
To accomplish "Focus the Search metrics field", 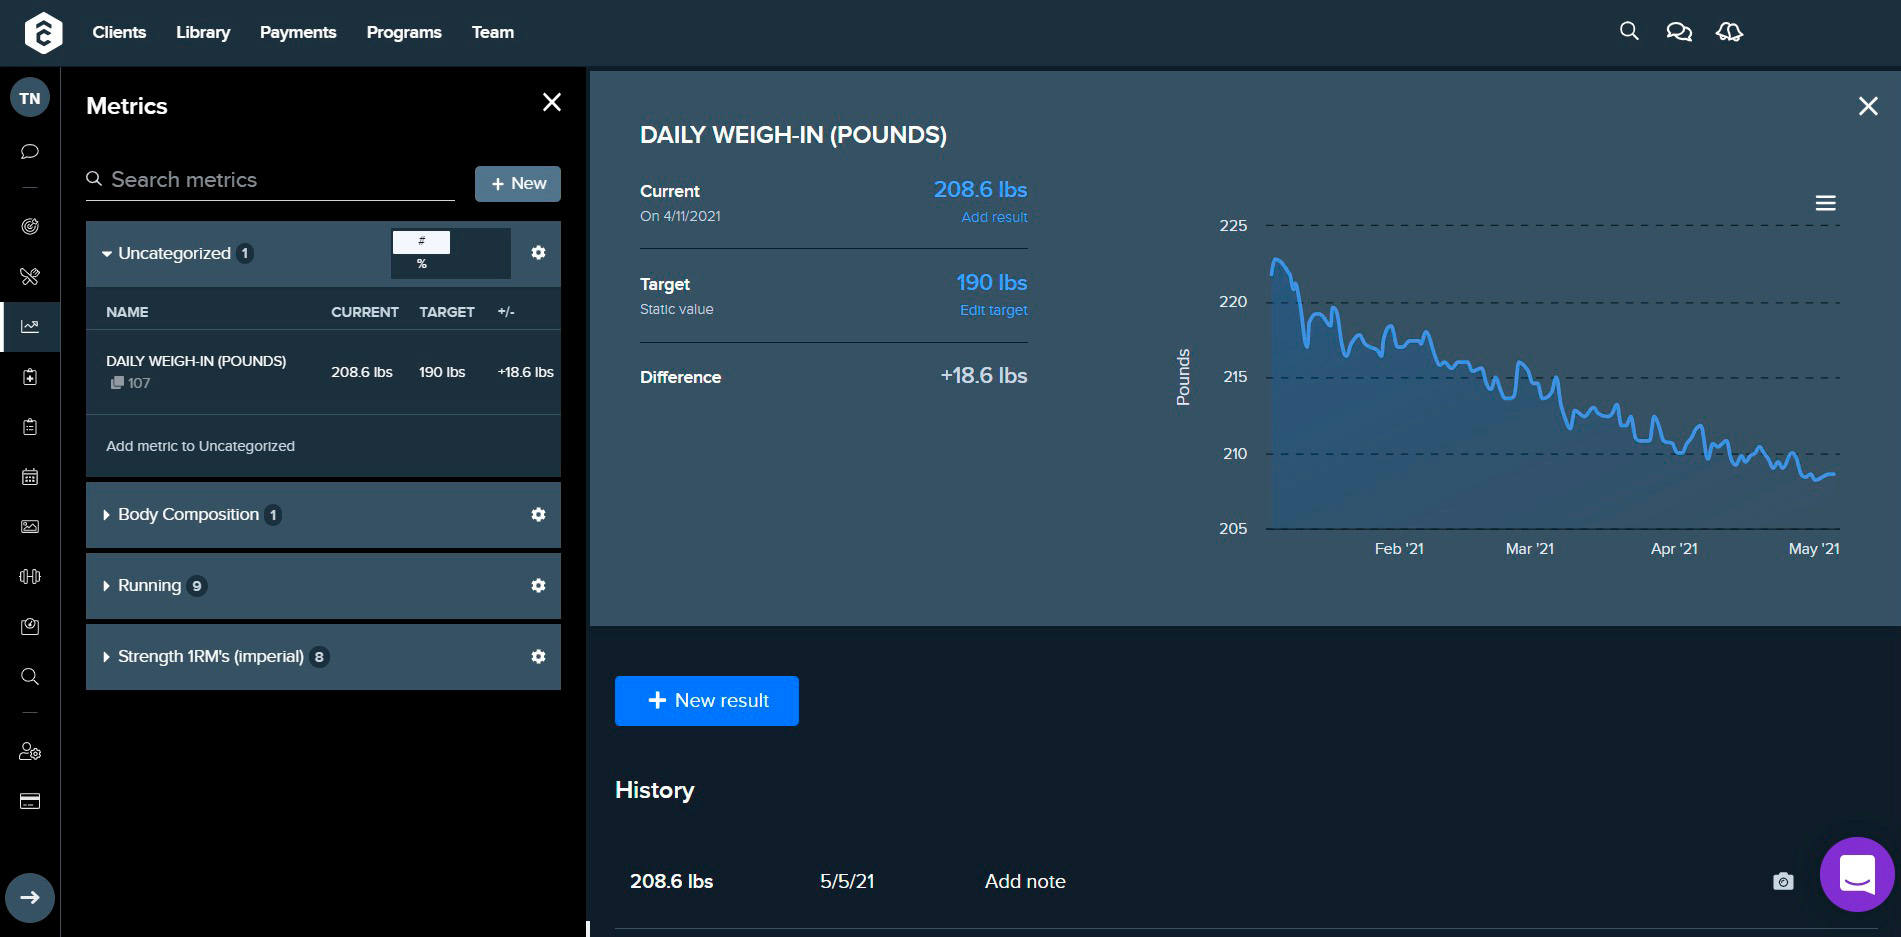I will (280, 180).
